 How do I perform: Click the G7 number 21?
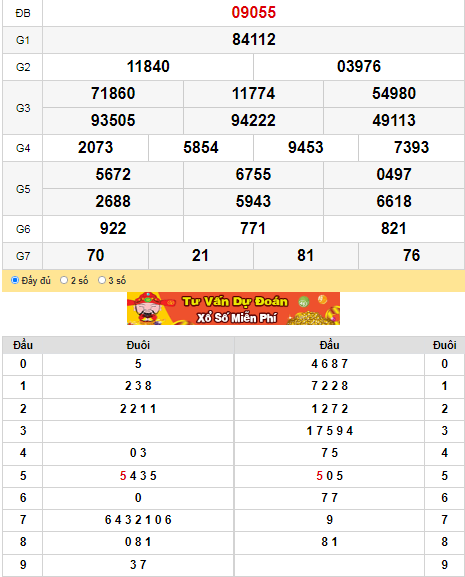coord(201,255)
